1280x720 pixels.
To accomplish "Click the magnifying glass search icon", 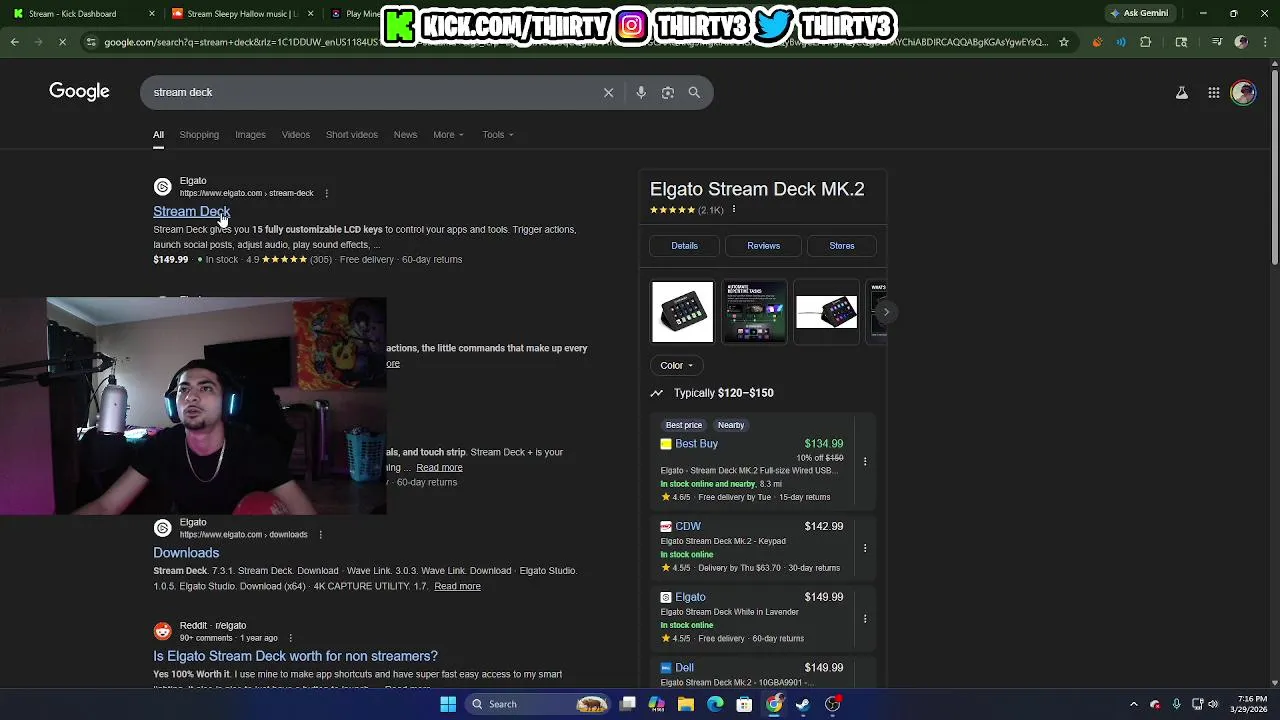I will pos(694,92).
